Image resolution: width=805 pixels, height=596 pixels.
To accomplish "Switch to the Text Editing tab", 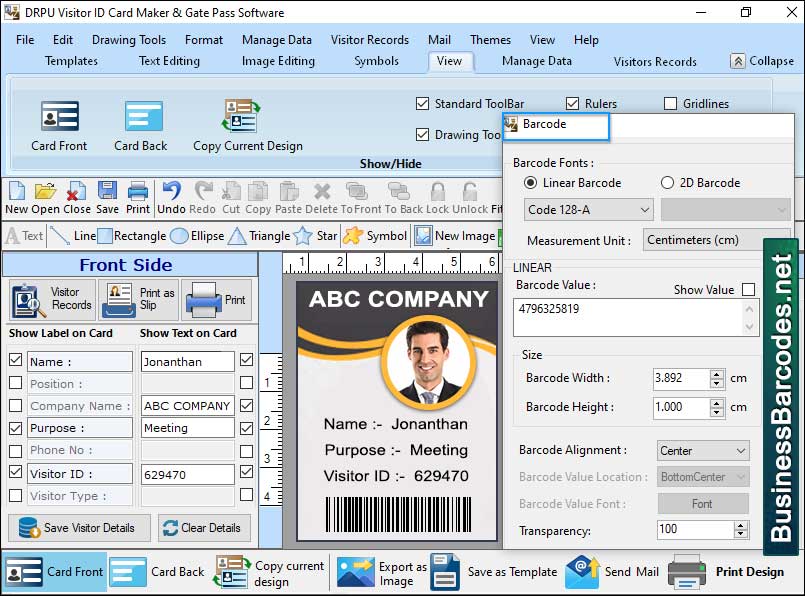I will (x=168, y=61).
